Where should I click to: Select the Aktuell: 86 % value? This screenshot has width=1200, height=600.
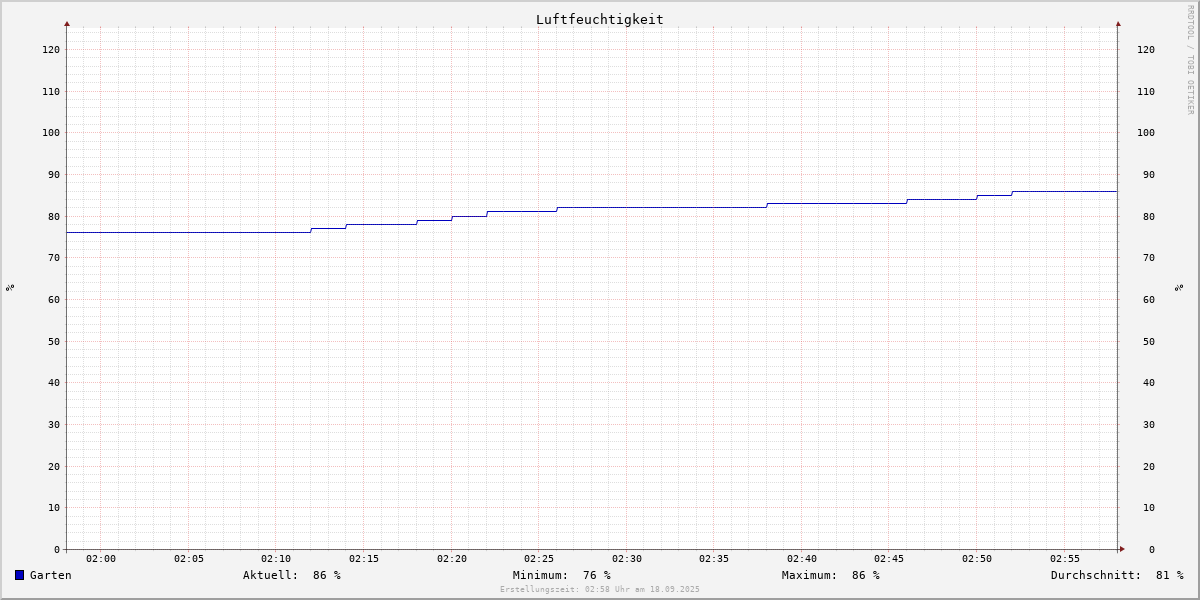coord(292,575)
